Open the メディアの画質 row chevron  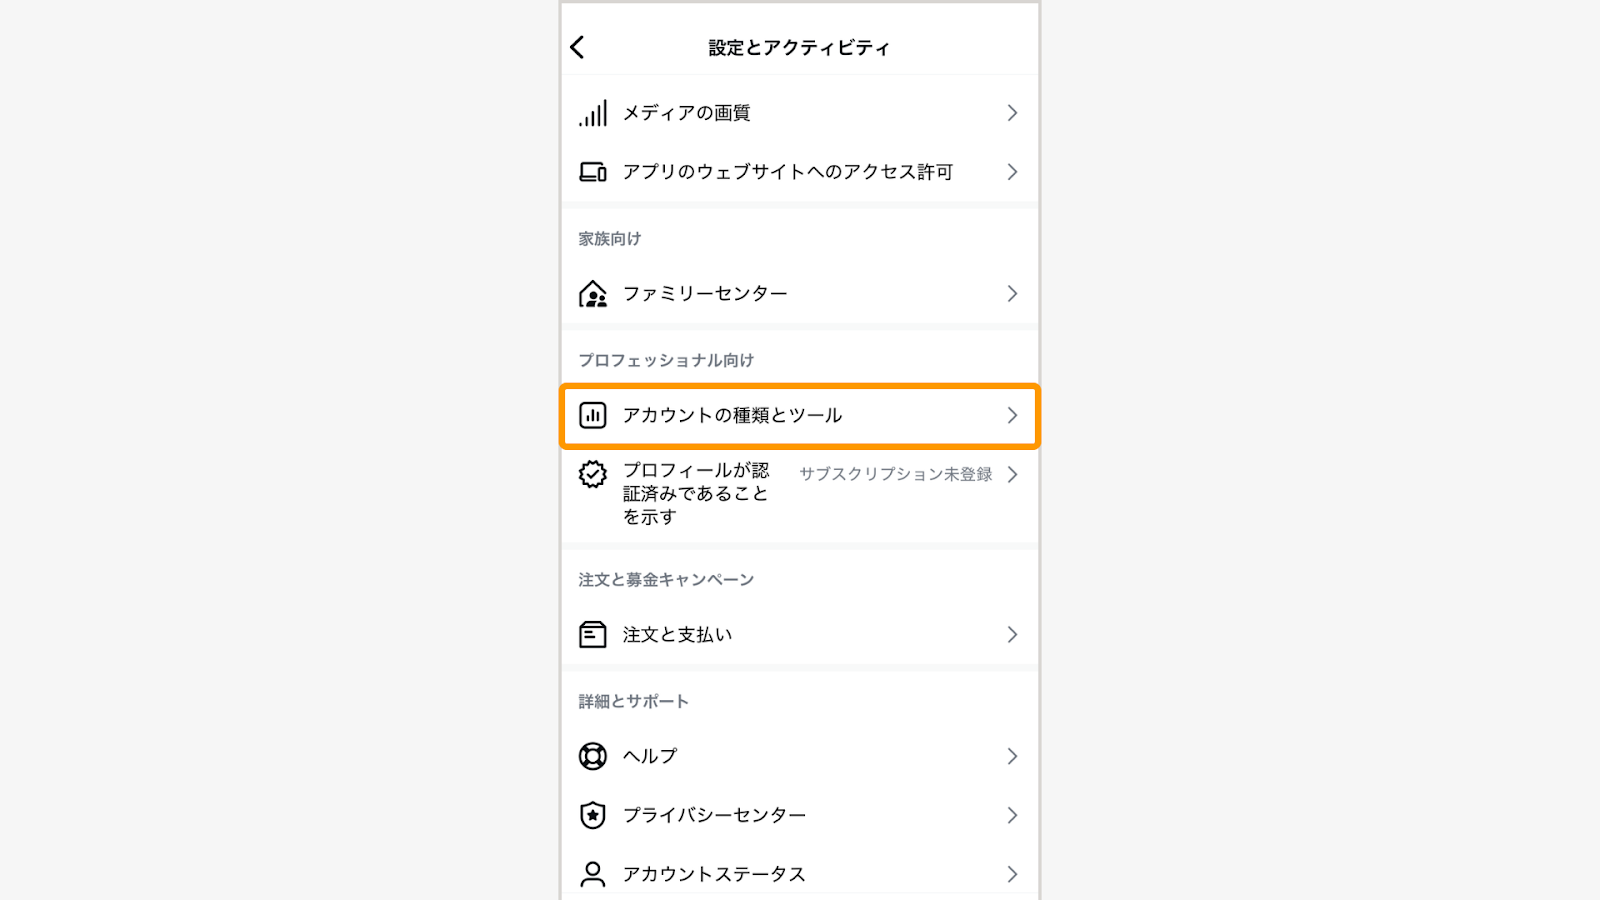point(1012,113)
